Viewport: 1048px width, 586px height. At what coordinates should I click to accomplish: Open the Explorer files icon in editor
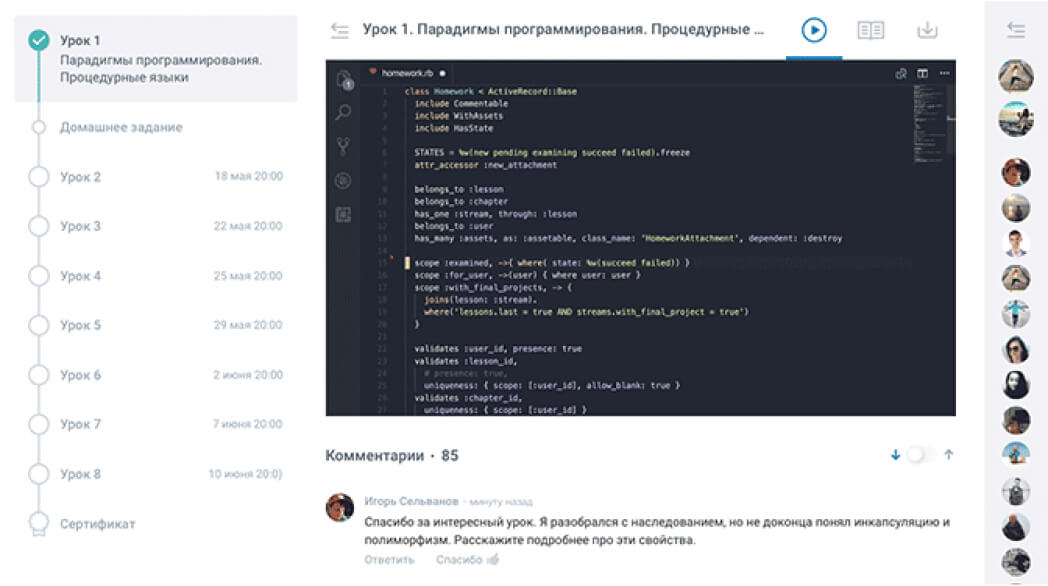pyautogui.click(x=344, y=80)
